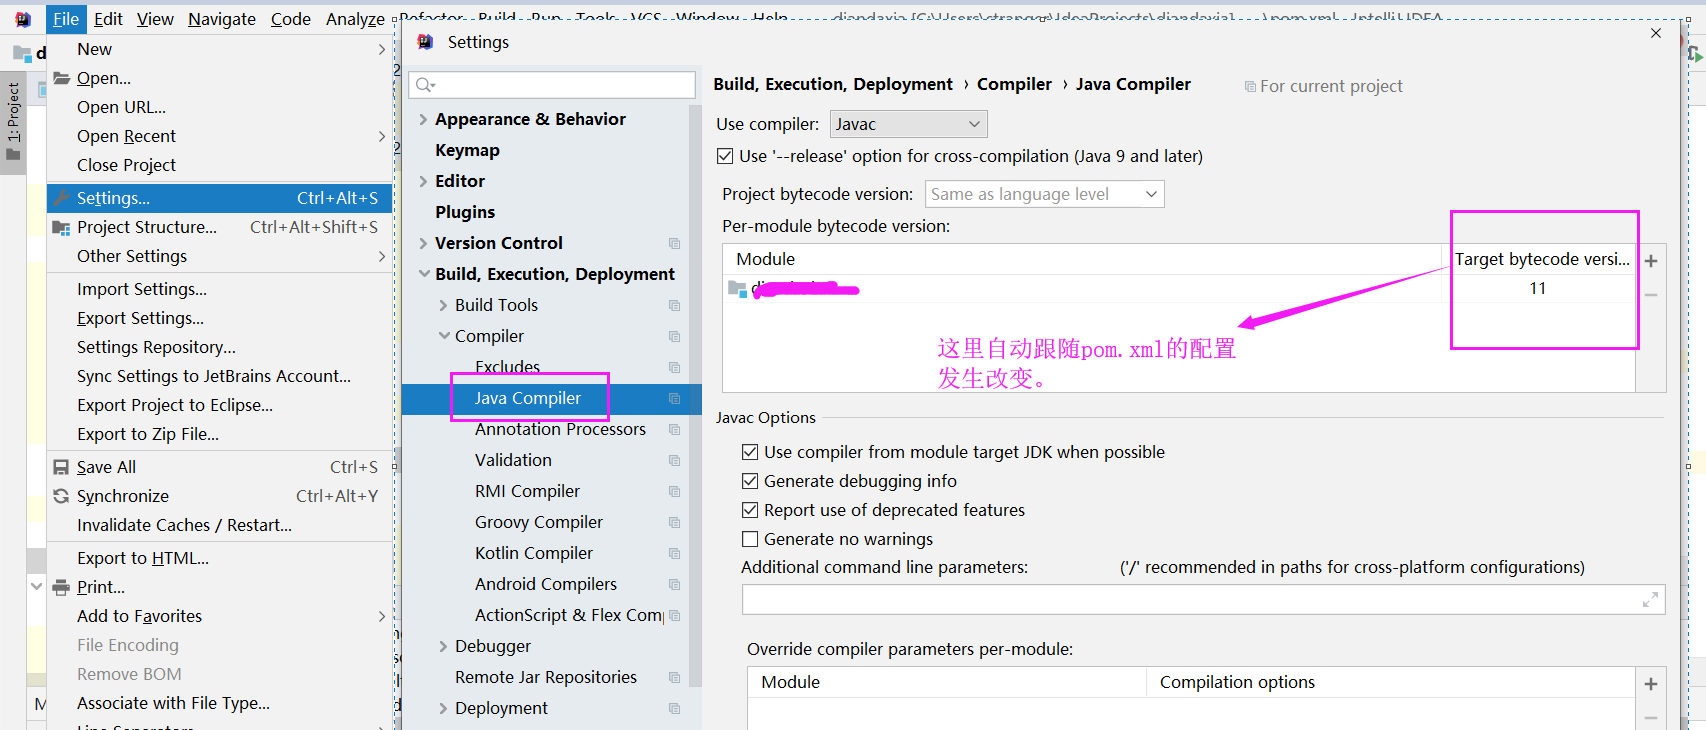The height and width of the screenshot is (730, 1706).
Task: Click the Compilation options column header
Action: (x=1237, y=682)
